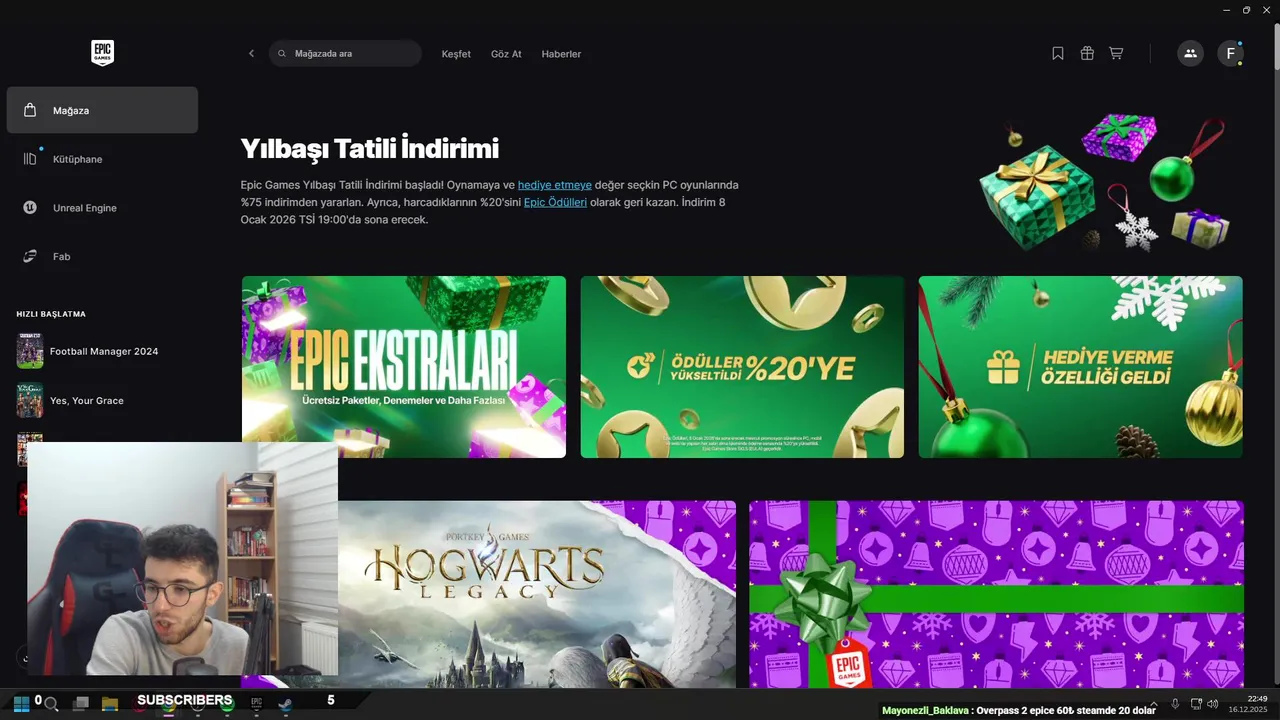This screenshot has height=720, width=1280.
Task: Show hidden system tray icons
Action: (x=1154, y=704)
